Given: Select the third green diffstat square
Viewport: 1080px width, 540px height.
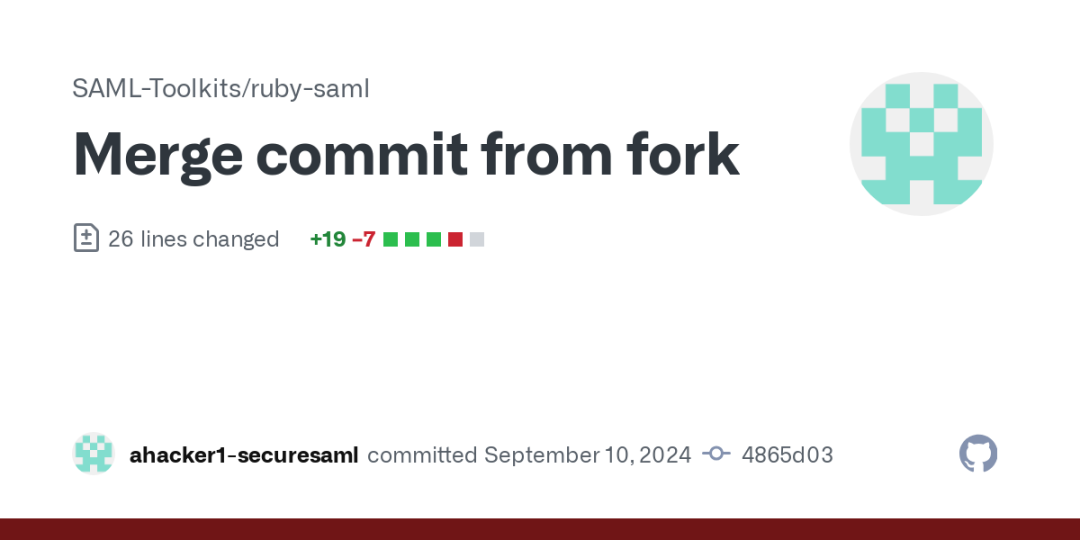Looking at the screenshot, I should click(434, 239).
